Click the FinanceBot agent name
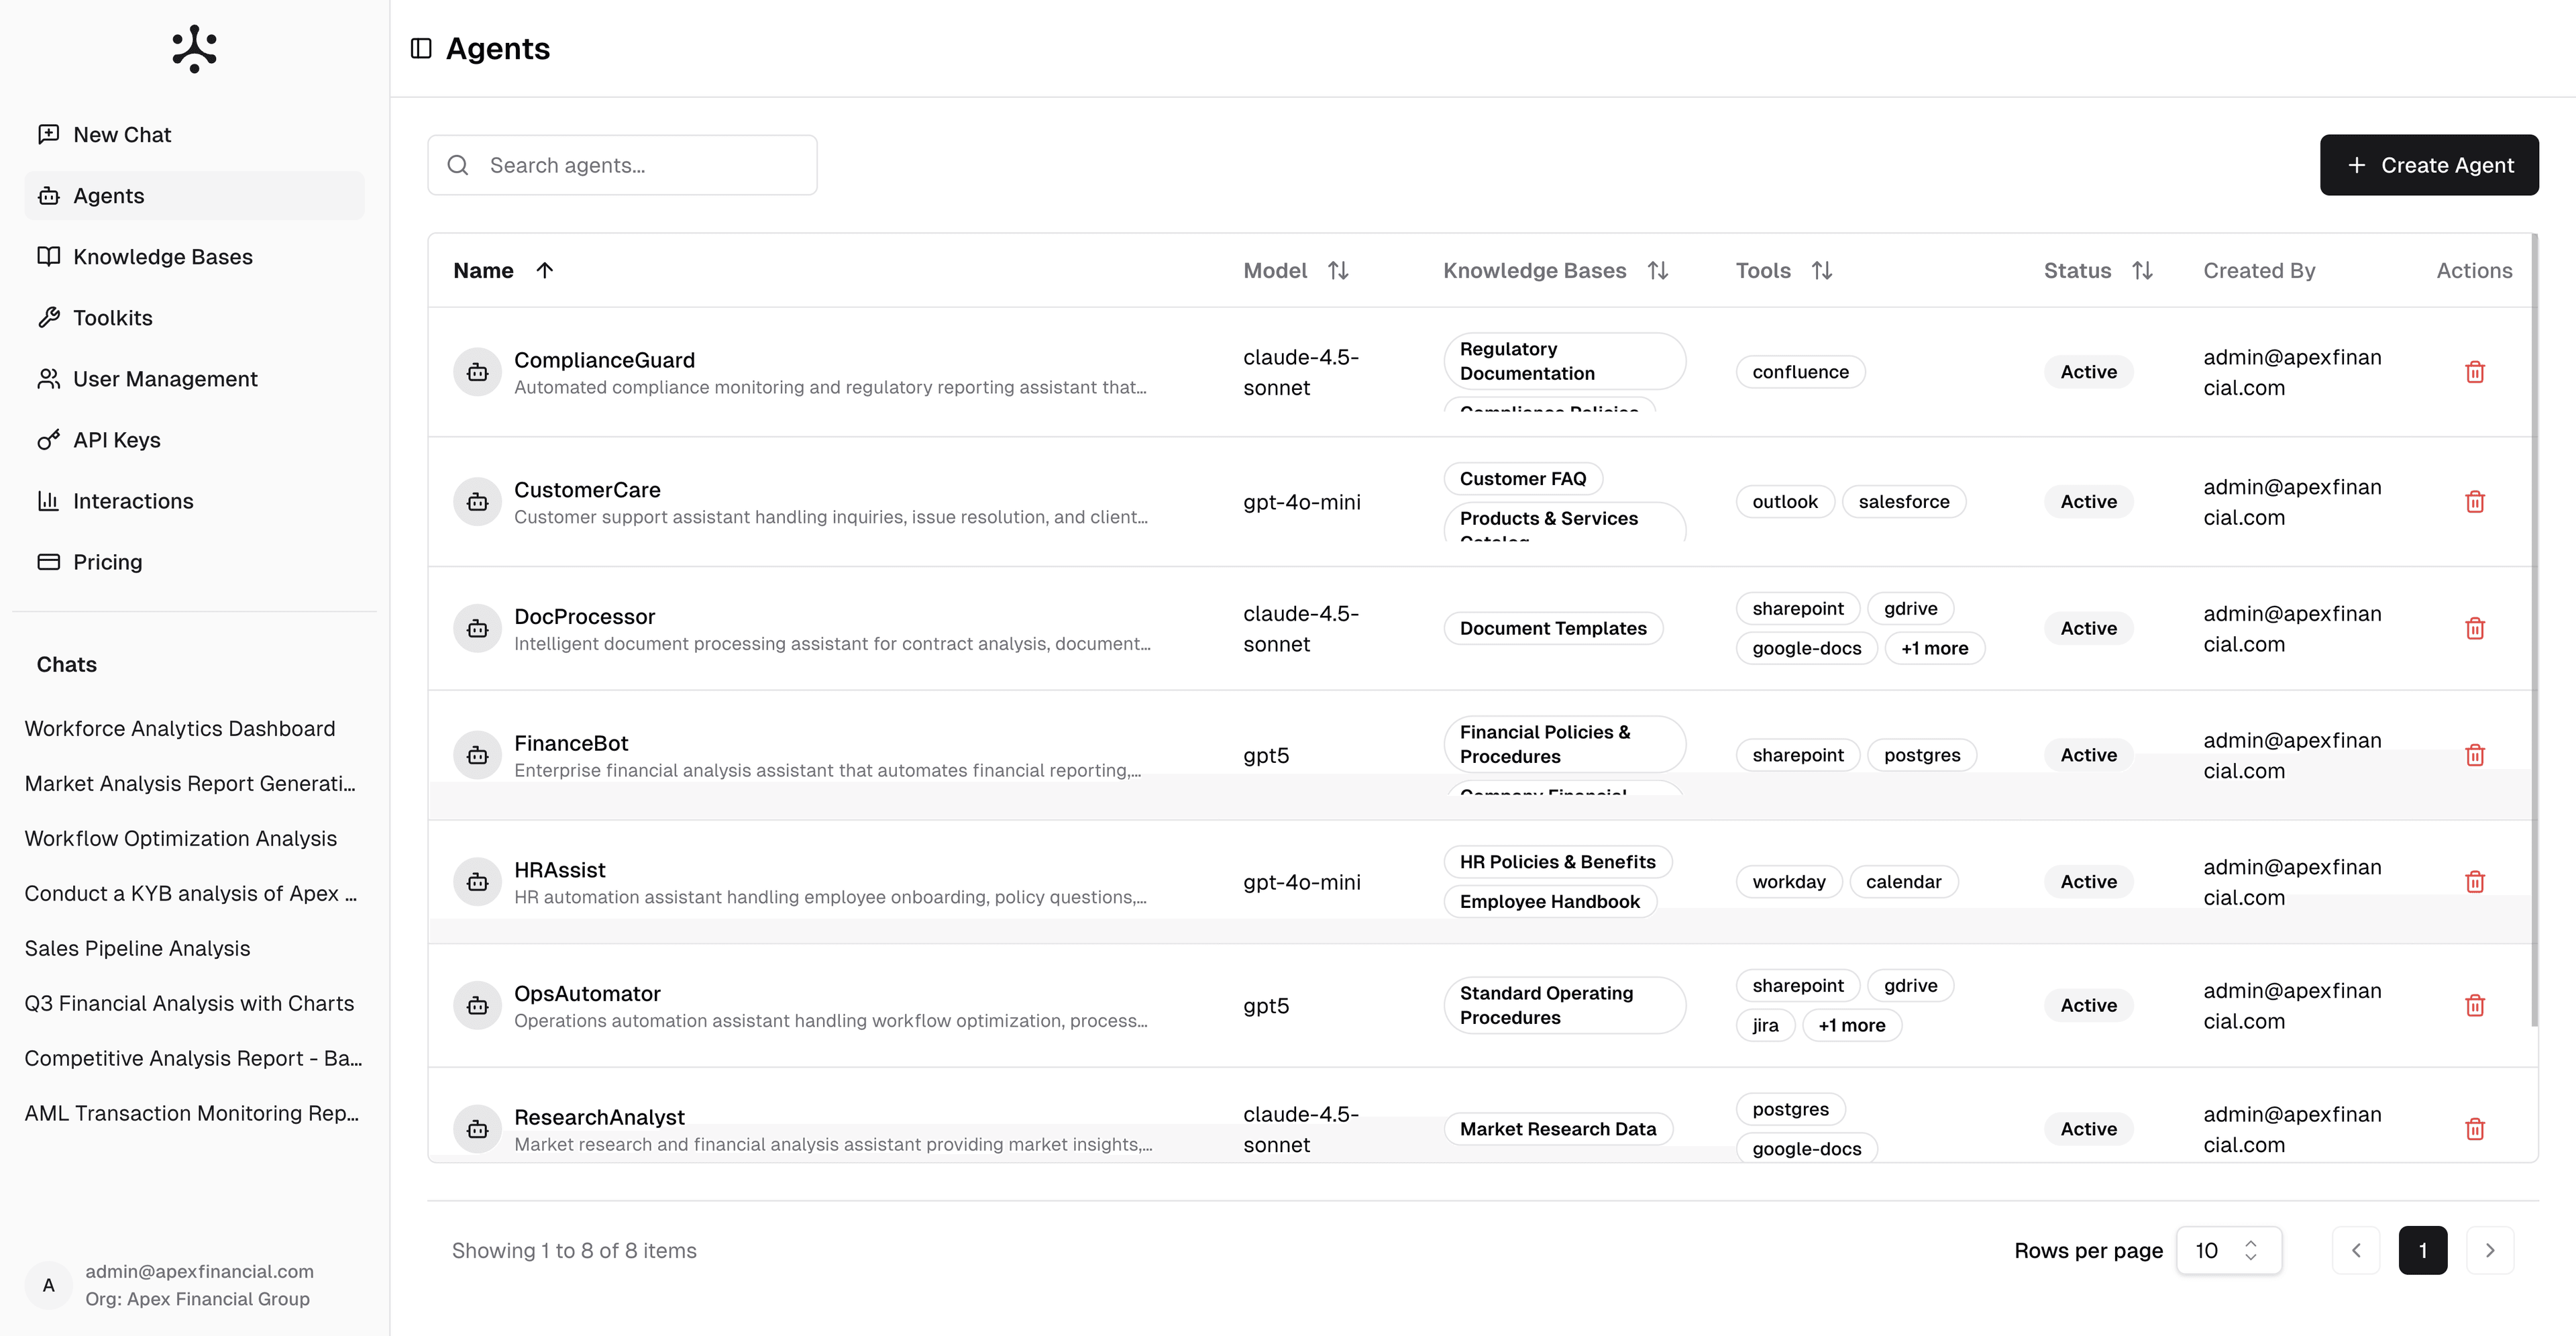Viewport: 2576px width, 1336px height. (x=571, y=743)
